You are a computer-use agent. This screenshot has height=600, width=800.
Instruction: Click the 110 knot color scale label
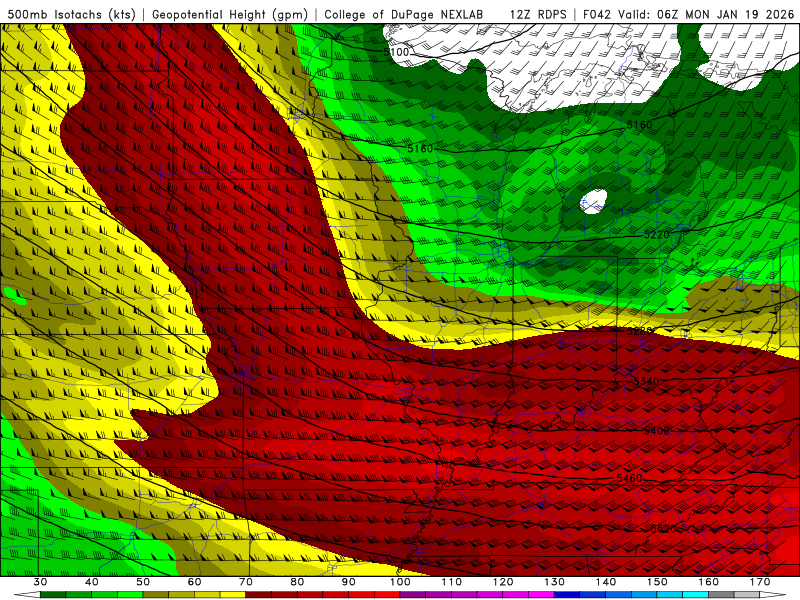[452, 582]
